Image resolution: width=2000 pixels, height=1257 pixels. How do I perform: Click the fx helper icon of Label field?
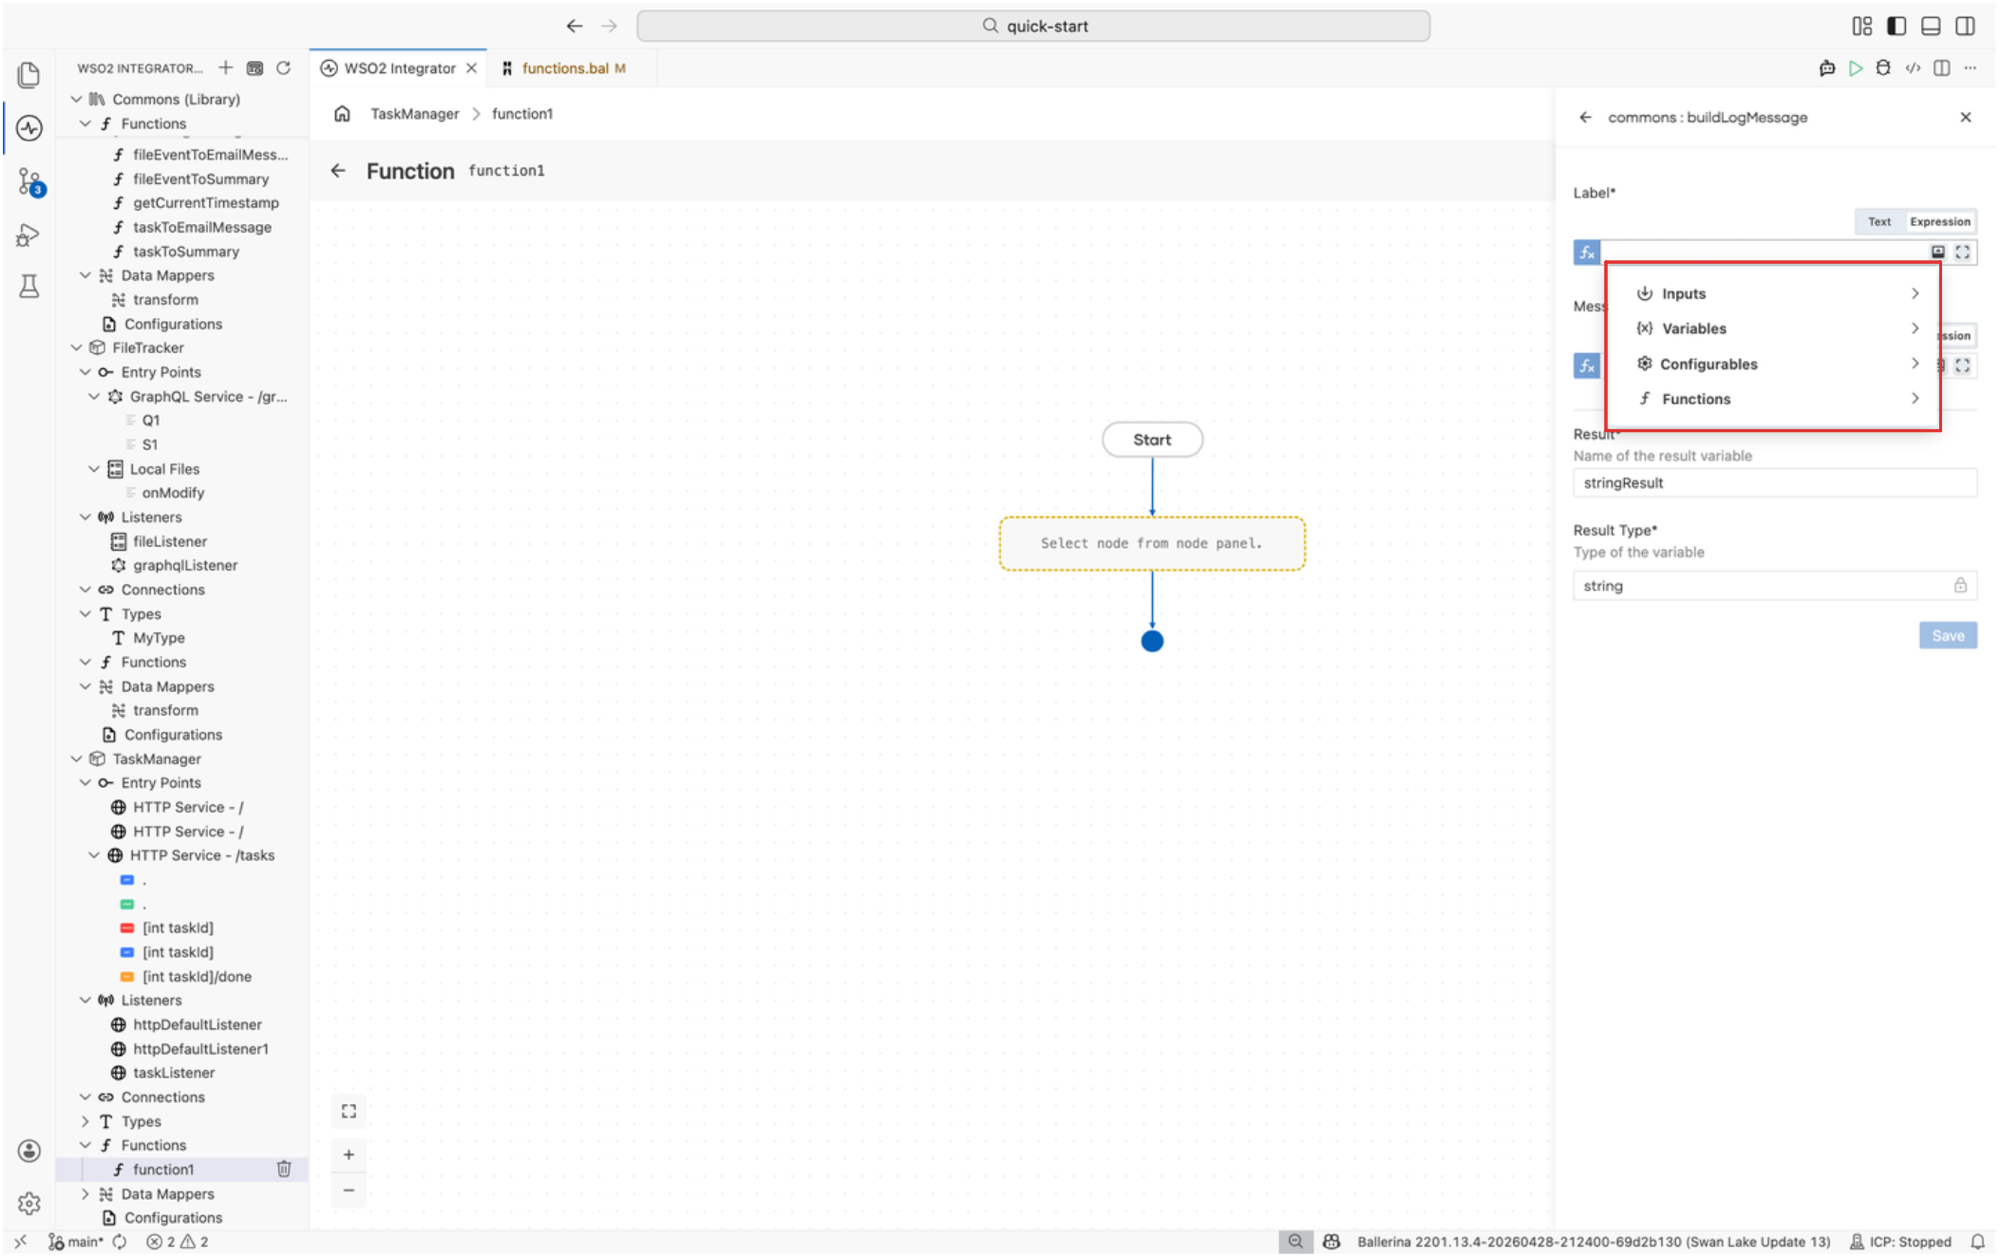(1587, 252)
